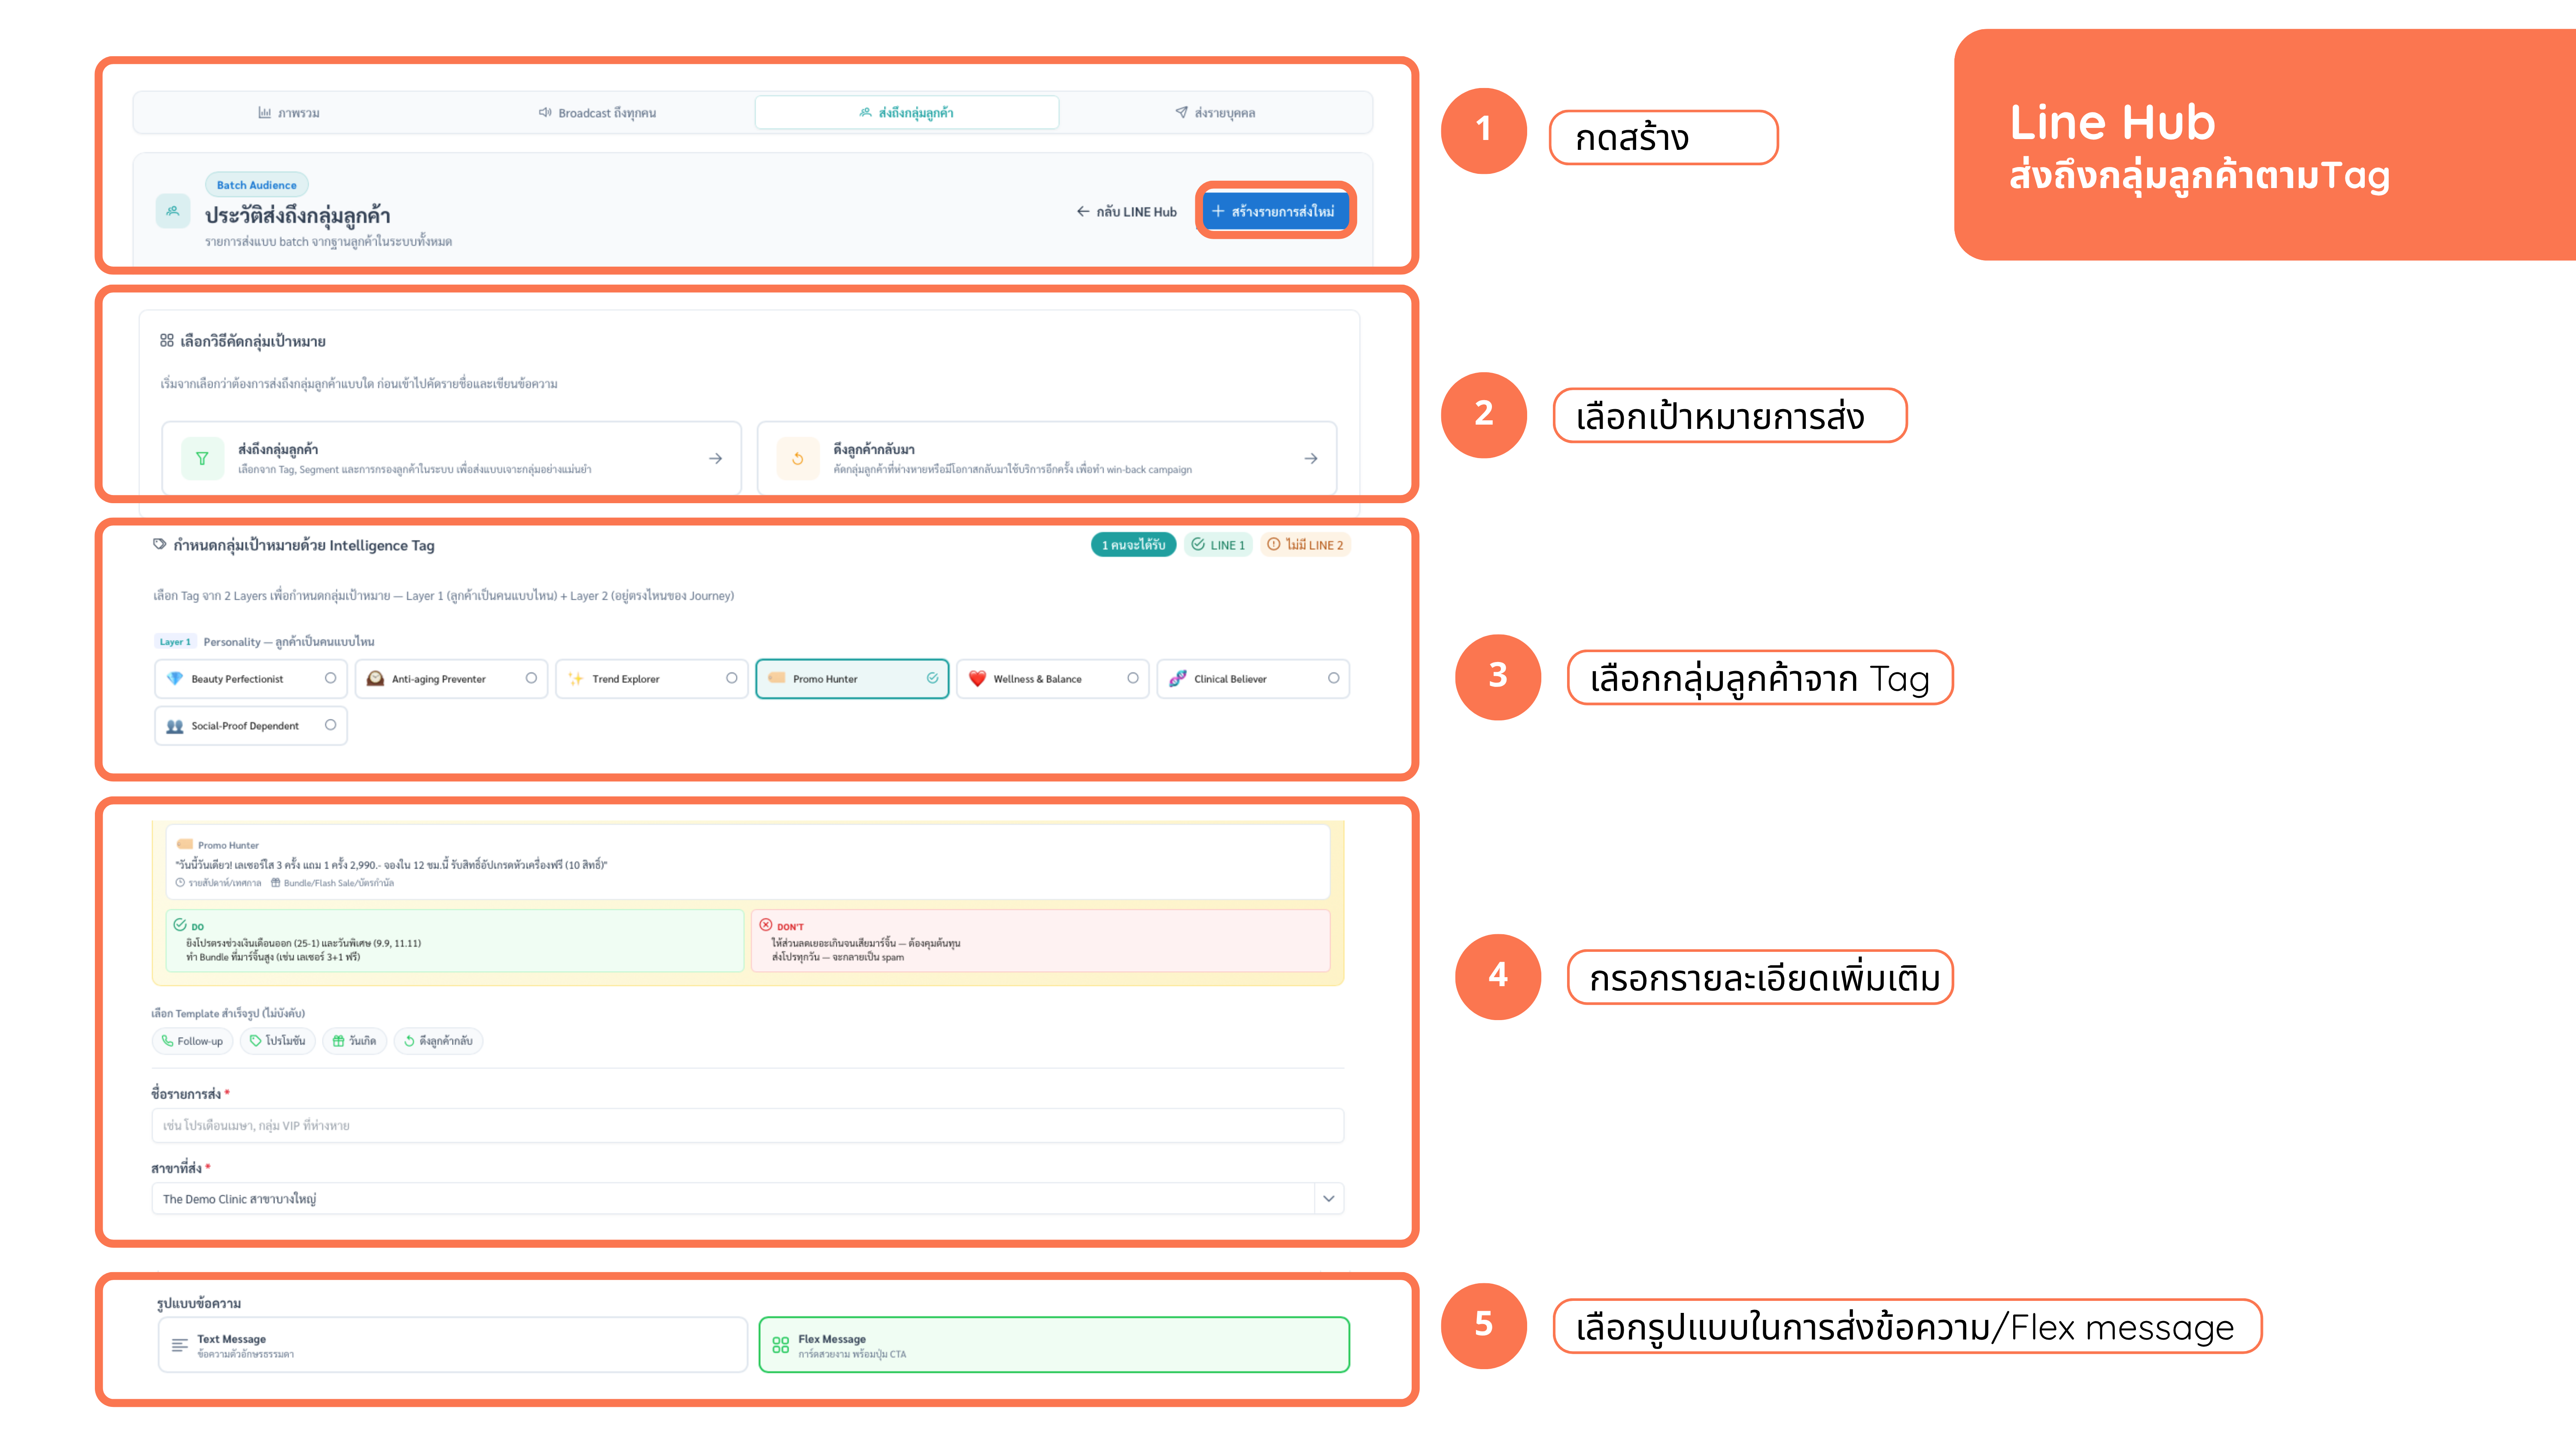Expand the ส่งถึงกลุ่มลูกค้า option arrow
This screenshot has width=2576, height=1449.
pyautogui.click(x=715, y=459)
